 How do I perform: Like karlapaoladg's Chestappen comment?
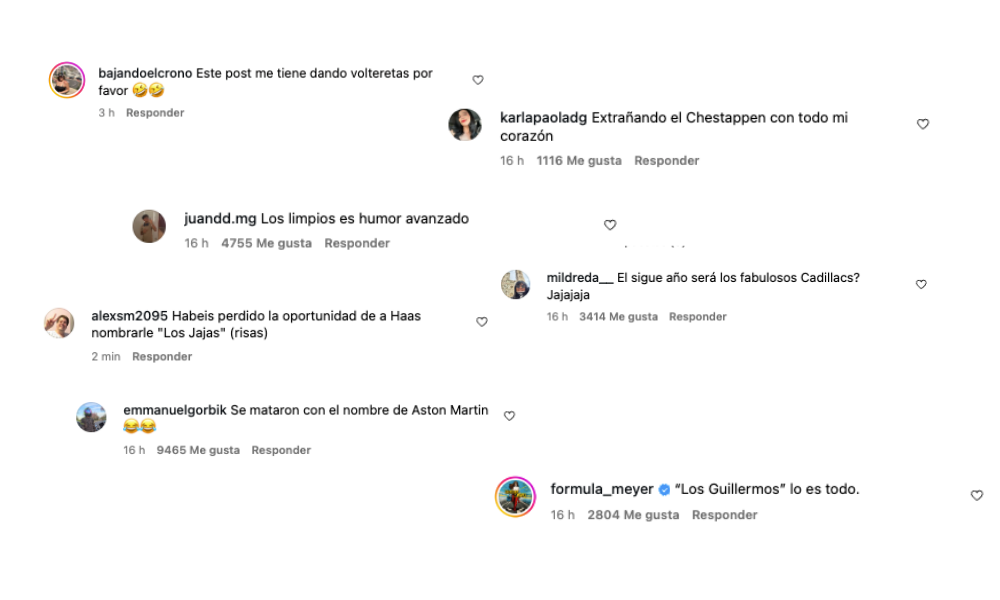point(923,124)
